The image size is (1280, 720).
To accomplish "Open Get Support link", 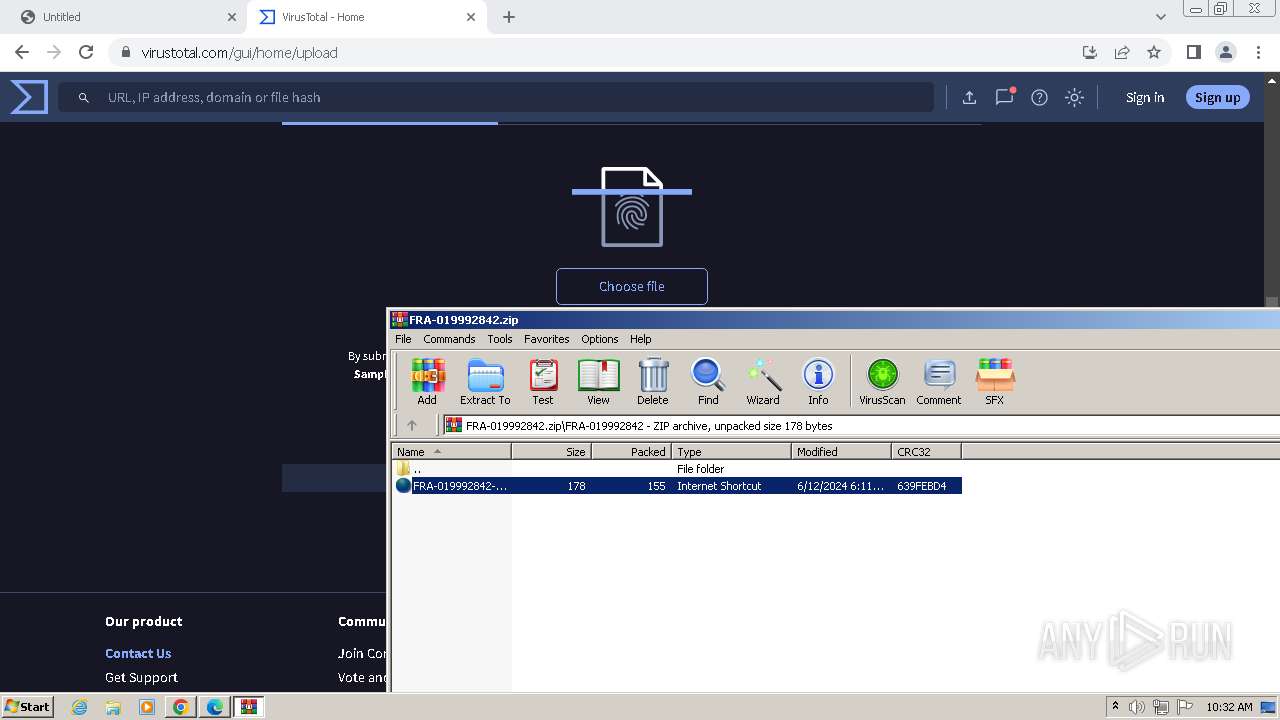I will pos(141,677).
